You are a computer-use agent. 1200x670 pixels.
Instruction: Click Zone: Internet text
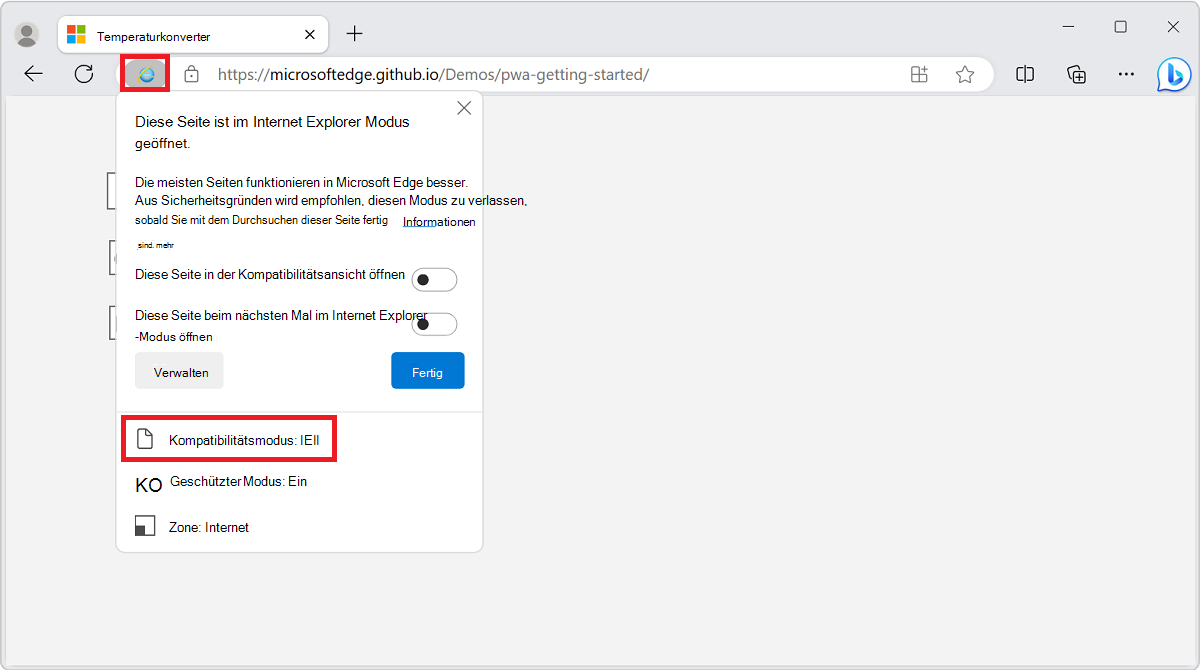point(209,527)
